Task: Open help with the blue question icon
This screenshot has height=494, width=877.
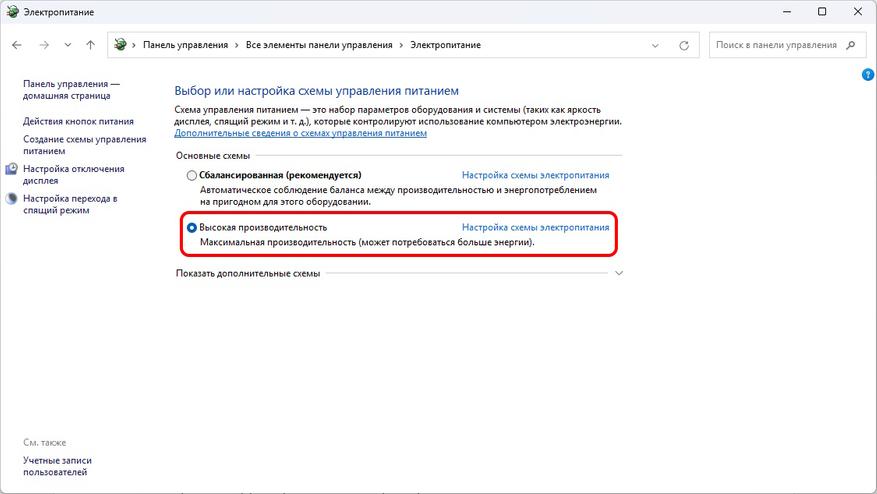Action: [x=868, y=74]
